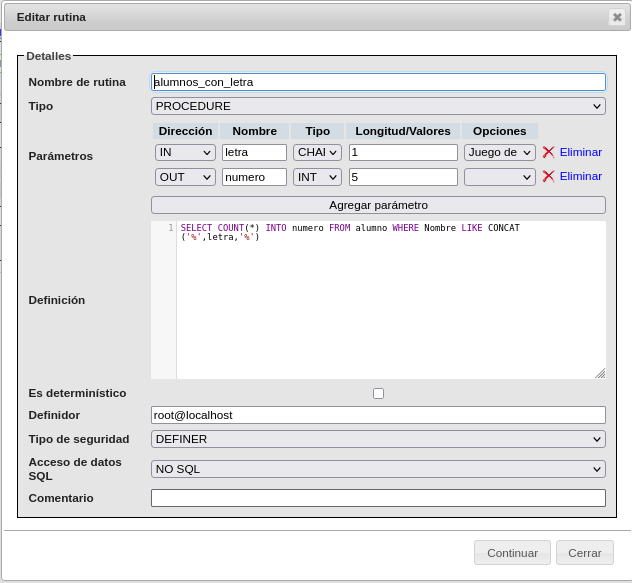The width and height of the screenshot is (632, 583).
Task: Expand the Tipo de seguridad DEFINER dropdown
Action: point(378,439)
